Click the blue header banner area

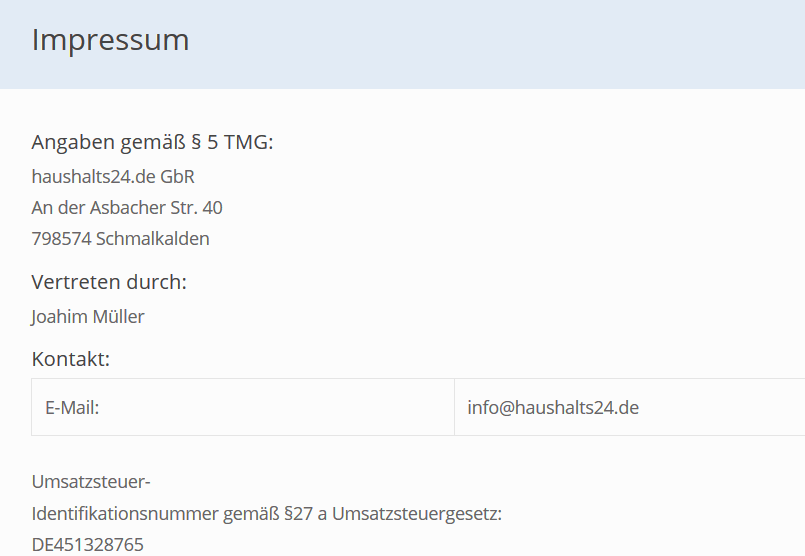click(402, 44)
